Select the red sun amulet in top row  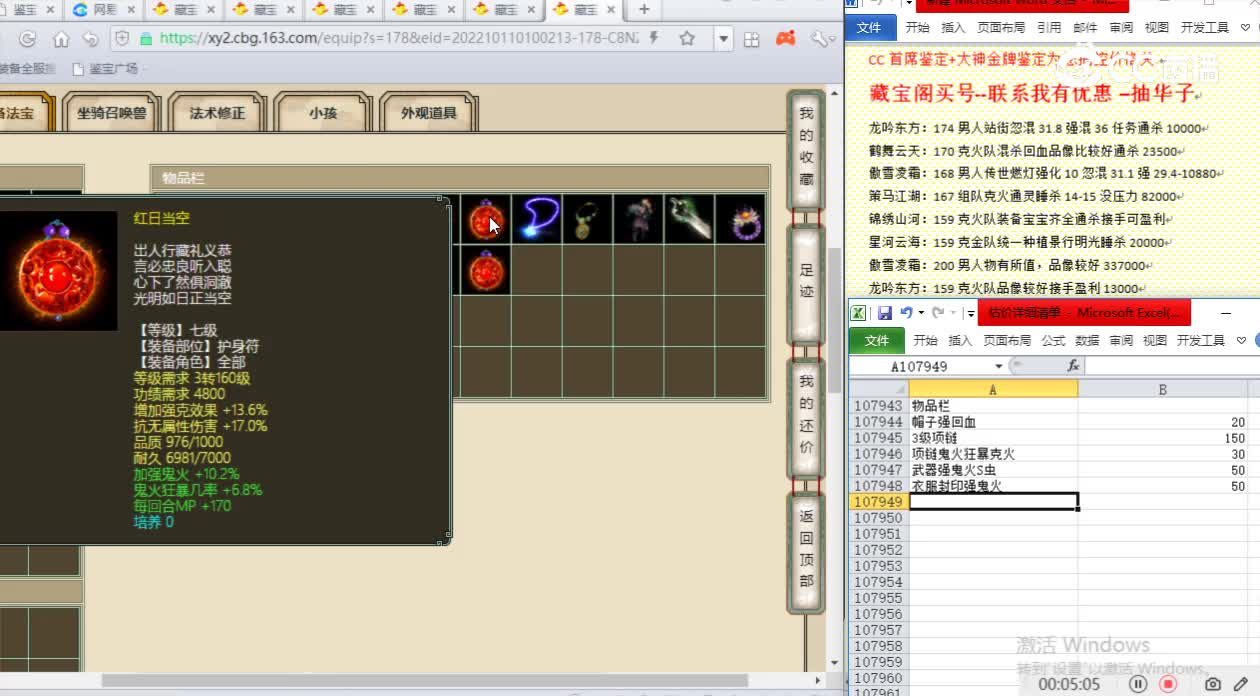tap(486, 219)
